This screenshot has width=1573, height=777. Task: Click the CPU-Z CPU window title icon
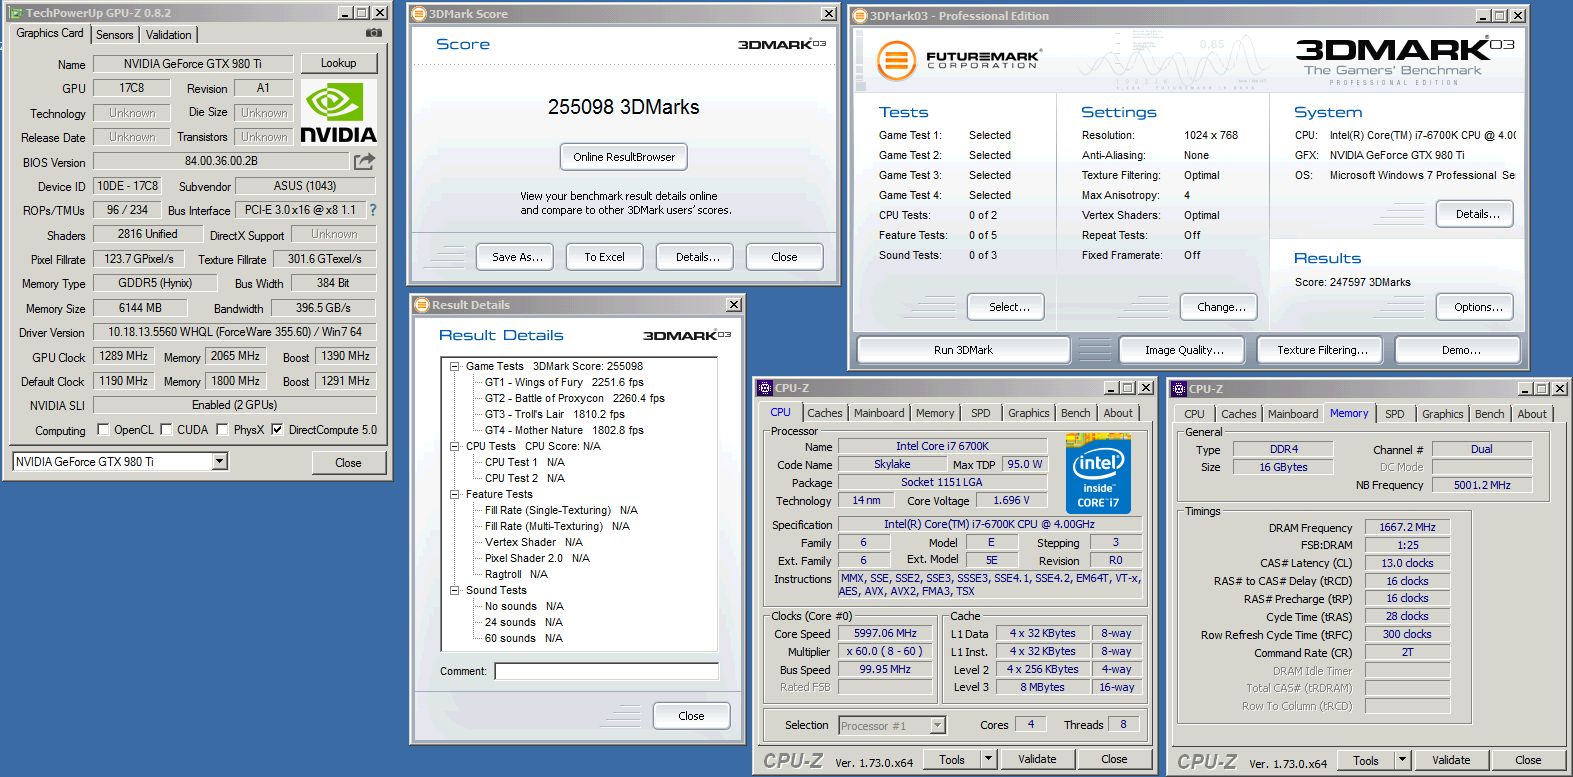(765, 388)
